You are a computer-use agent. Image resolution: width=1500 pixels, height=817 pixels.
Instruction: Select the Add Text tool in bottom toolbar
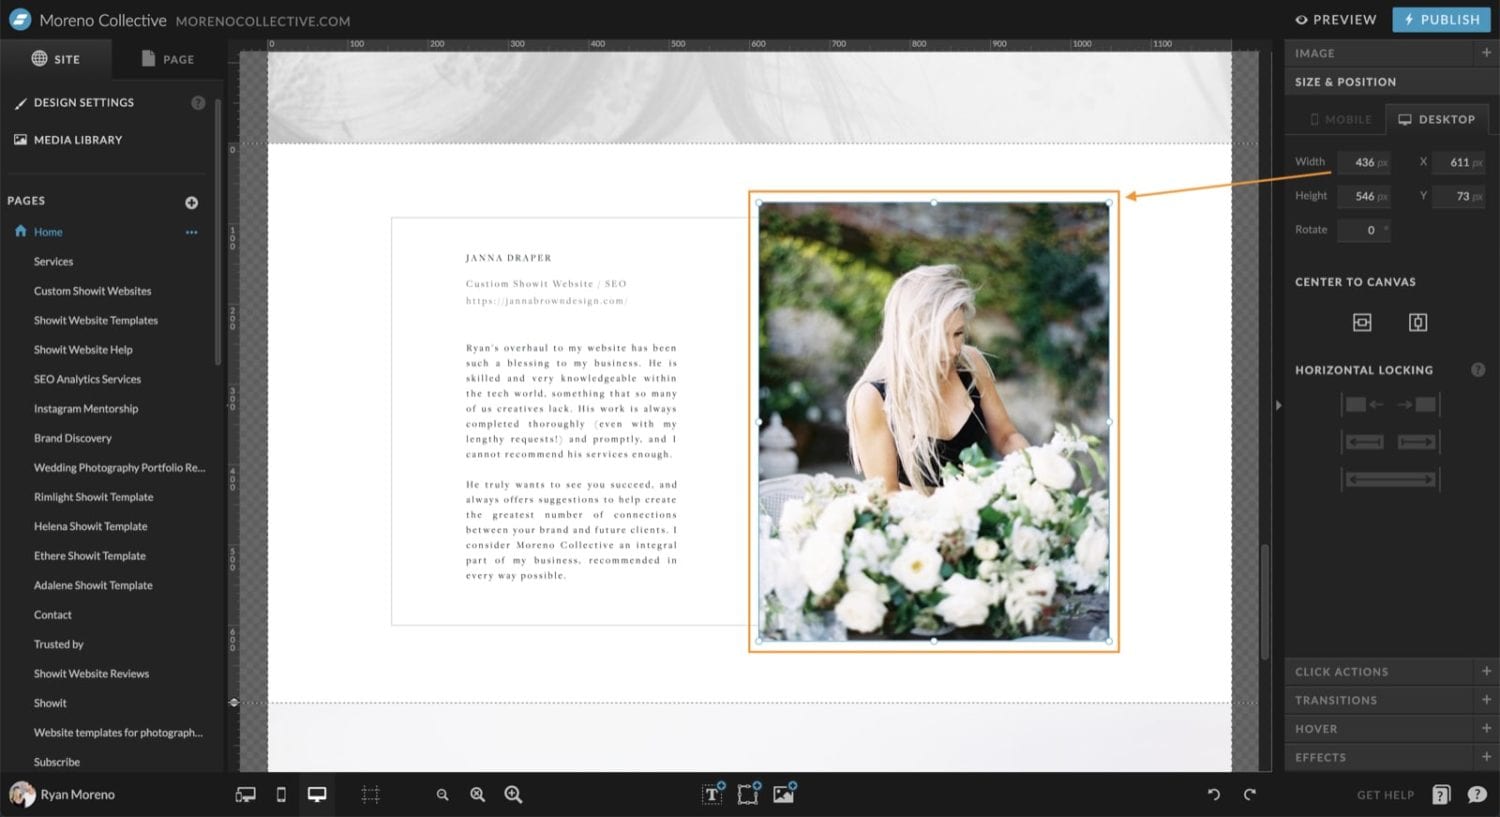(712, 794)
